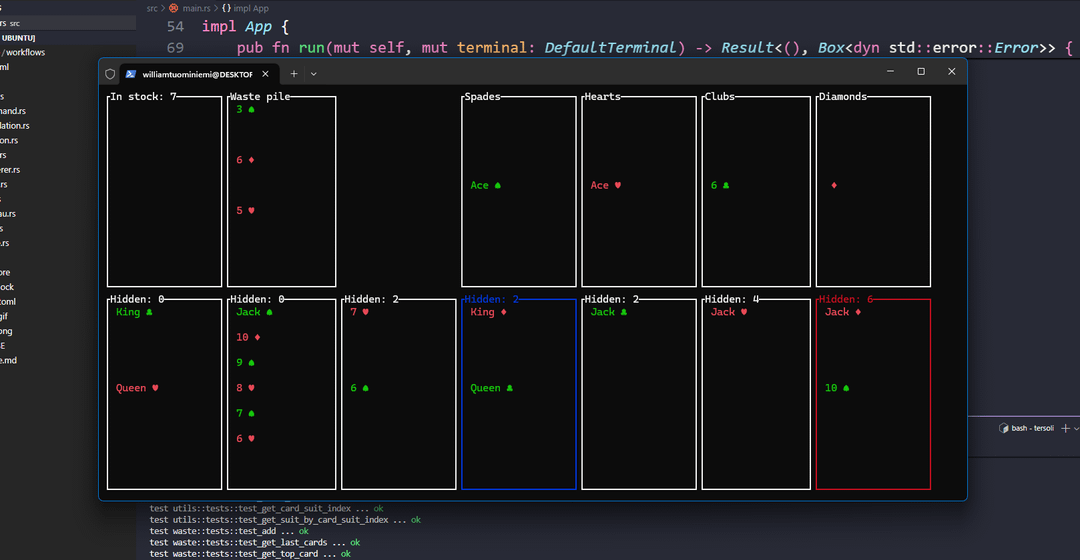
Task: Click the blue Hidden: 2 column label
Action: (x=492, y=299)
